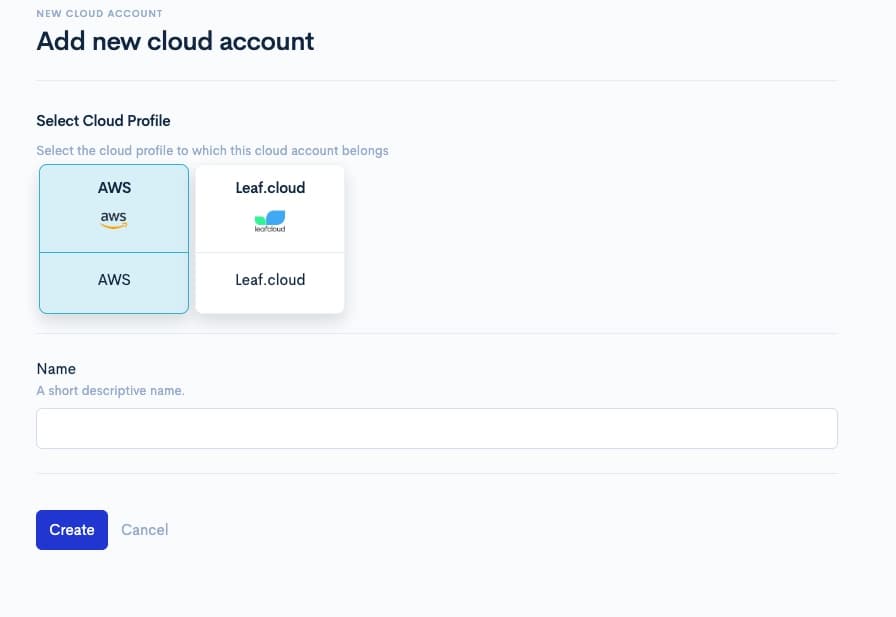Click the Name field label
Image resolution: width=896 pixels, height=617 pixels.
pos(56,368)
